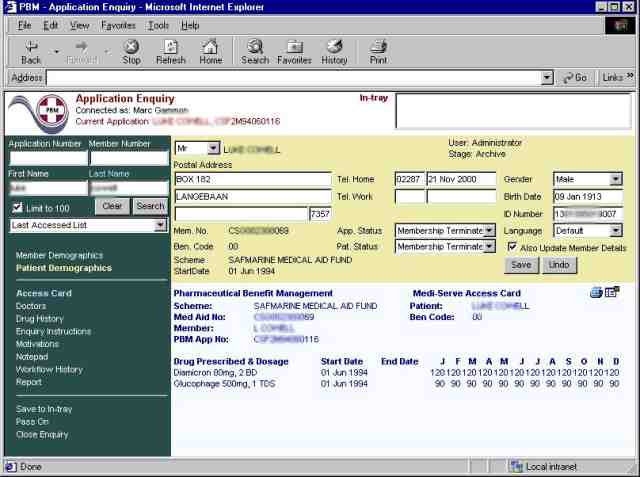The image size is (640, 477).
Task: Toggle Also Update Member Details checkbox
Action: [x=512, y=247]
